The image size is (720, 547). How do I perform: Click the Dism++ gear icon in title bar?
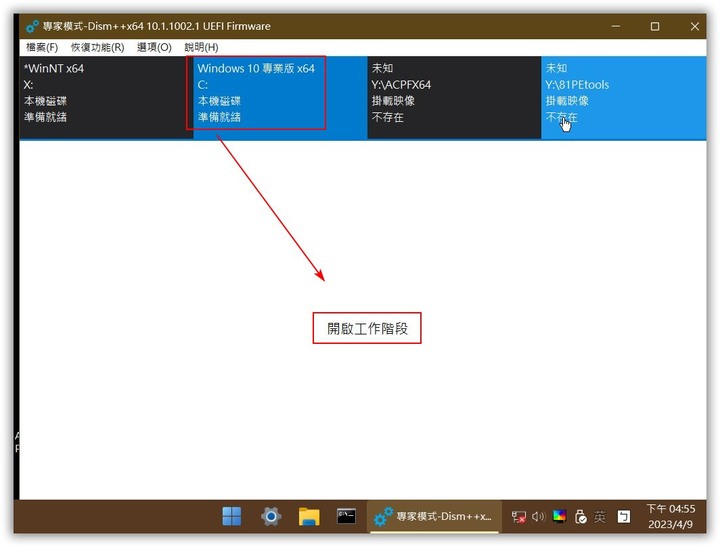(32, 26)
